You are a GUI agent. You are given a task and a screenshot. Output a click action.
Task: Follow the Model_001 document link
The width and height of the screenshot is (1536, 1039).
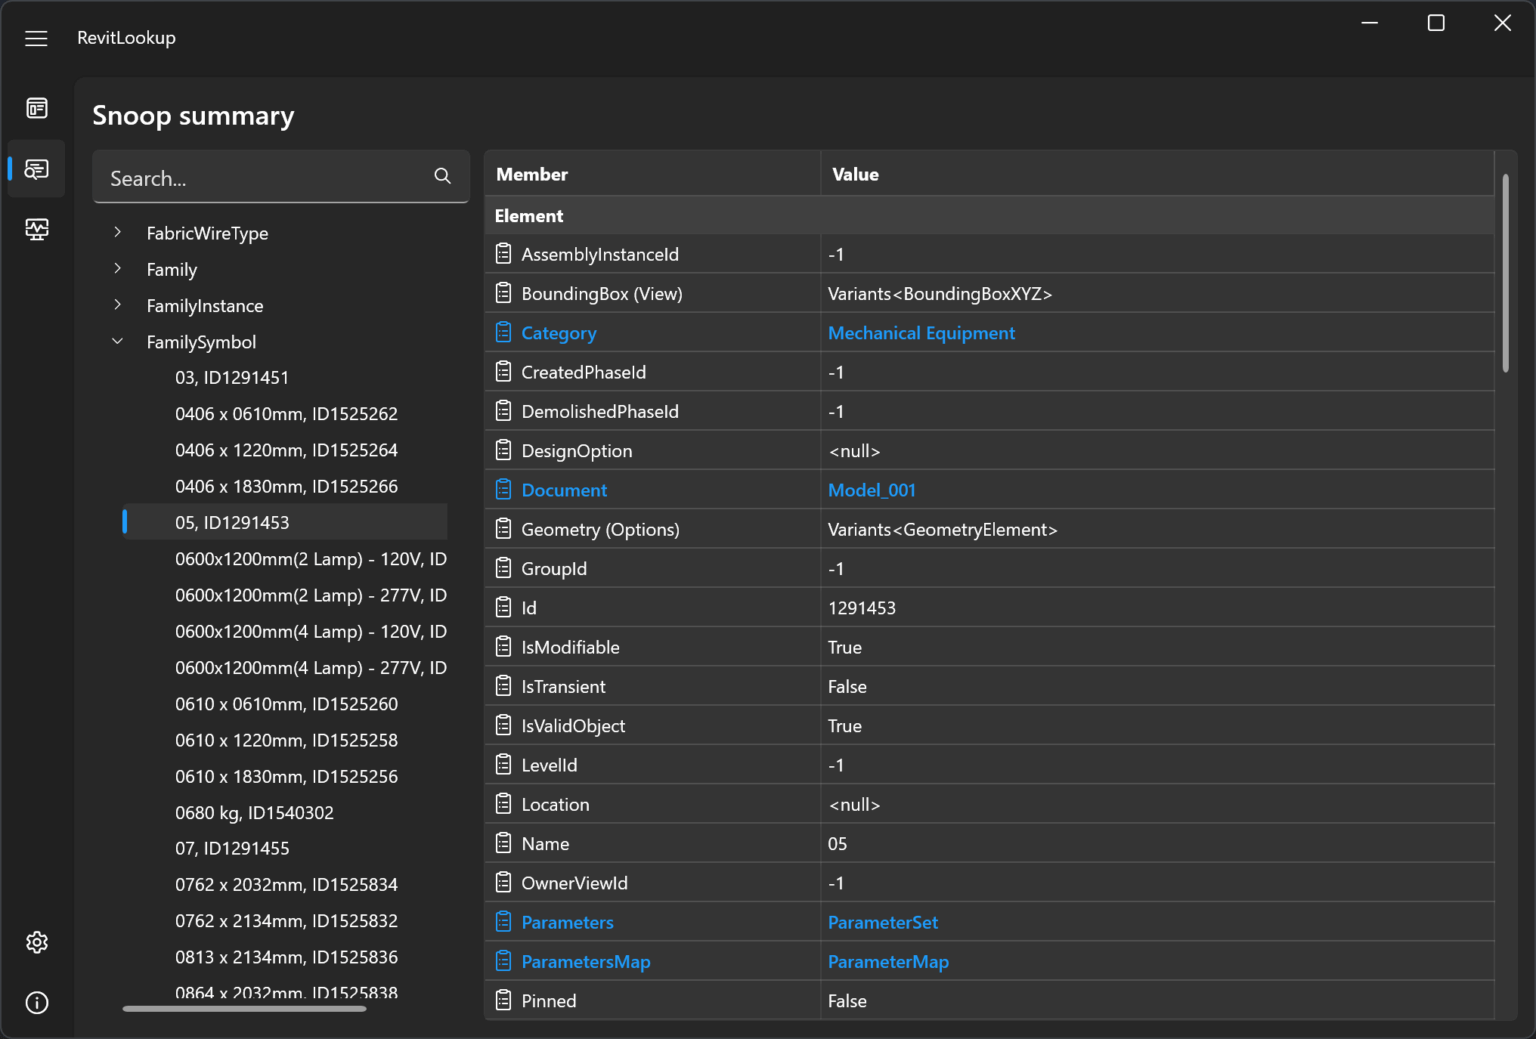pos(871,489)
